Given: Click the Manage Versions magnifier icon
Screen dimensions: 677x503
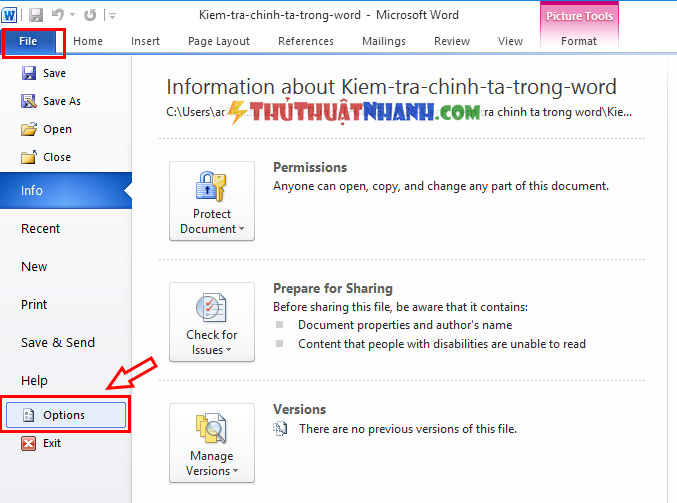Looking at the screenshot, I should pos(211,428).
